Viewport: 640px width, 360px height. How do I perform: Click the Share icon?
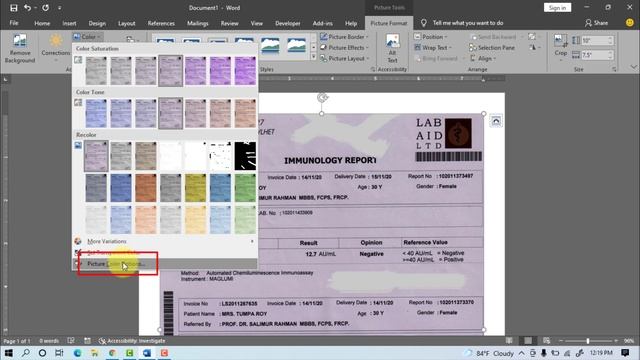[x=588, y=23]
